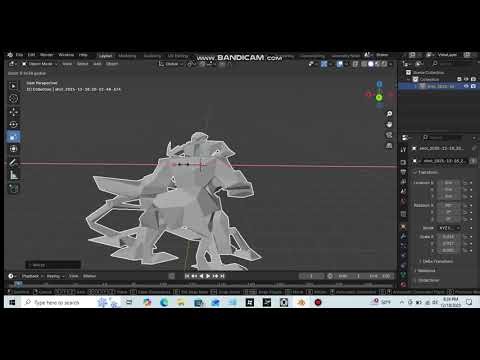Open the Tool properties tab icon

coord(403,150)
